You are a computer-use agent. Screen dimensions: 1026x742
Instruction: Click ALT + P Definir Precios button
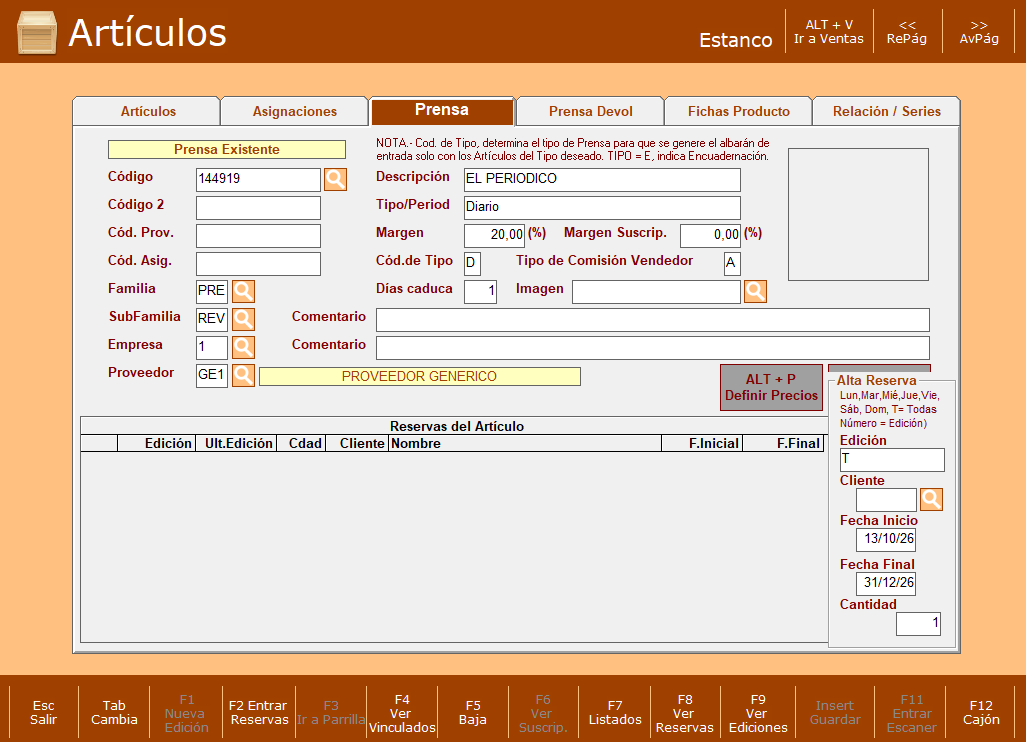[x=771, y=387]
